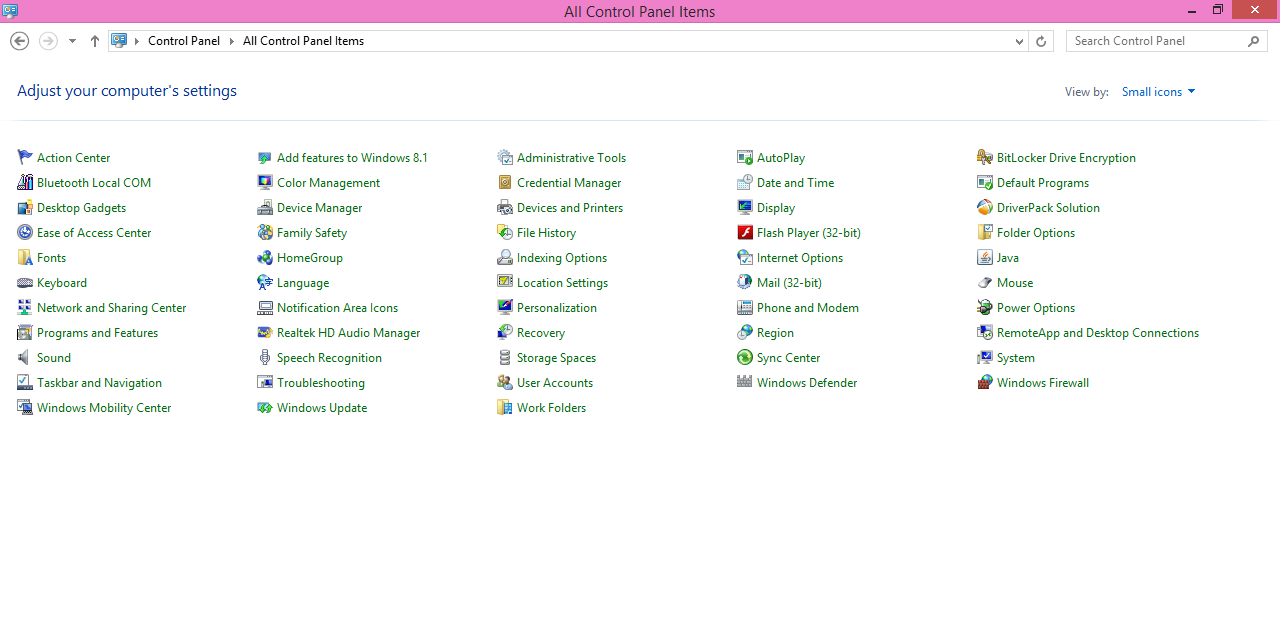Open the Storage Spaces icon
The image size is (1280, 628).
(x=505, y=357)
